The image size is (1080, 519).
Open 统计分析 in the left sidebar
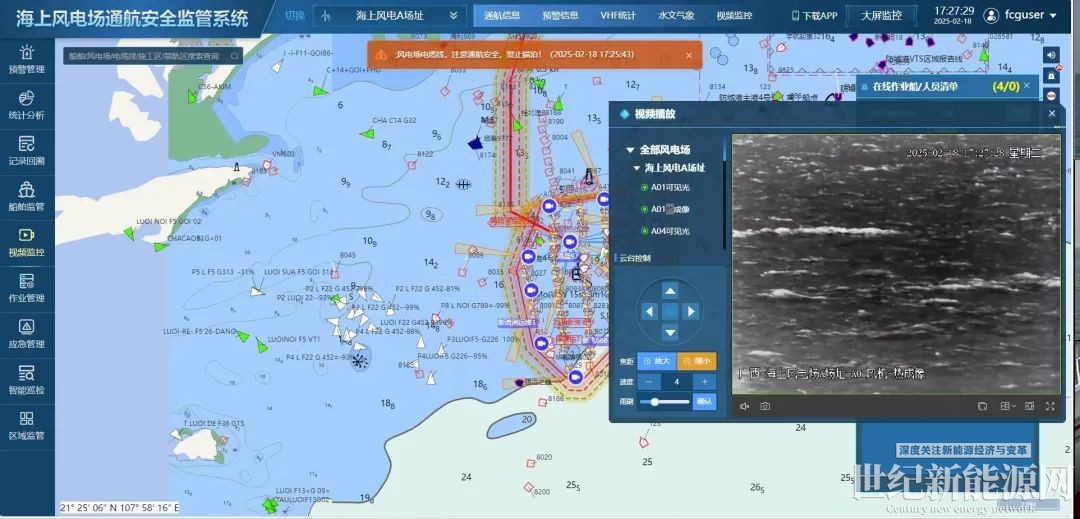pos(26,105)
